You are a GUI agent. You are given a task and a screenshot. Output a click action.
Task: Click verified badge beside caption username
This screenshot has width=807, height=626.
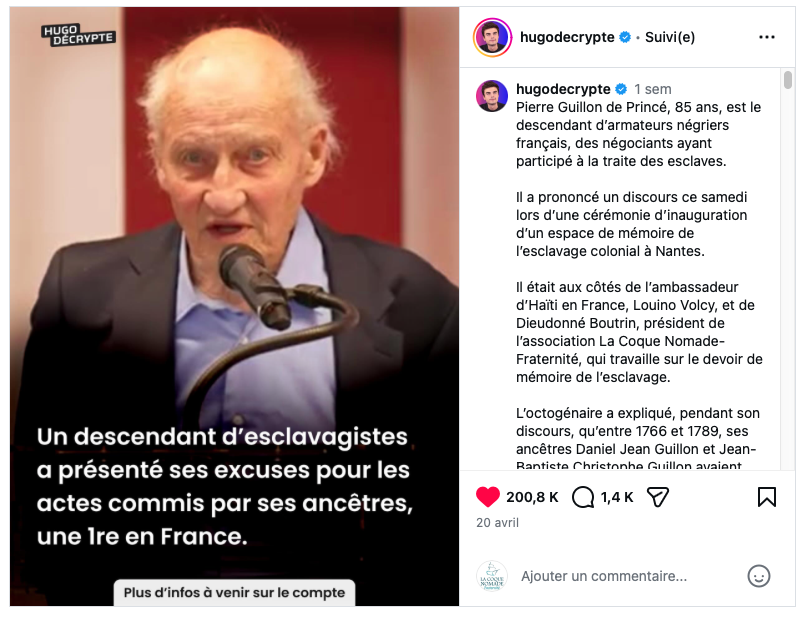pyautogui.click(x=621, y=89)
